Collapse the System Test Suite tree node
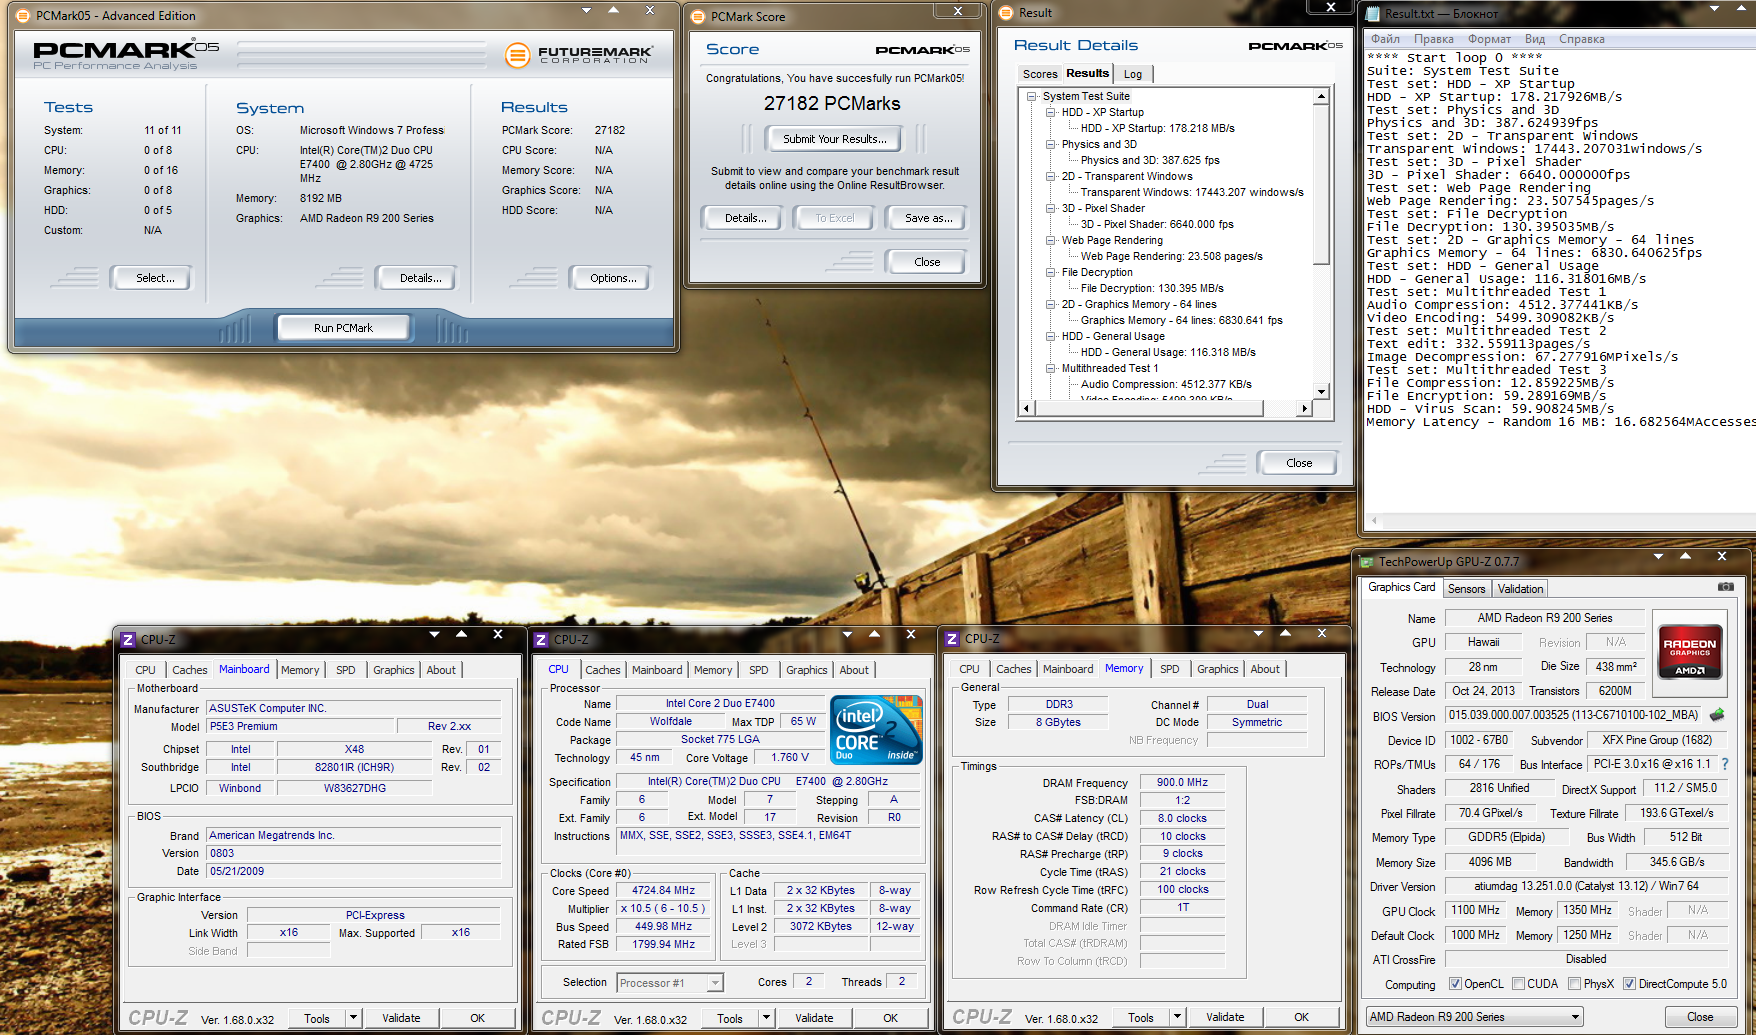Viewport: 1756px width, 1035px height. point(1032,97)
